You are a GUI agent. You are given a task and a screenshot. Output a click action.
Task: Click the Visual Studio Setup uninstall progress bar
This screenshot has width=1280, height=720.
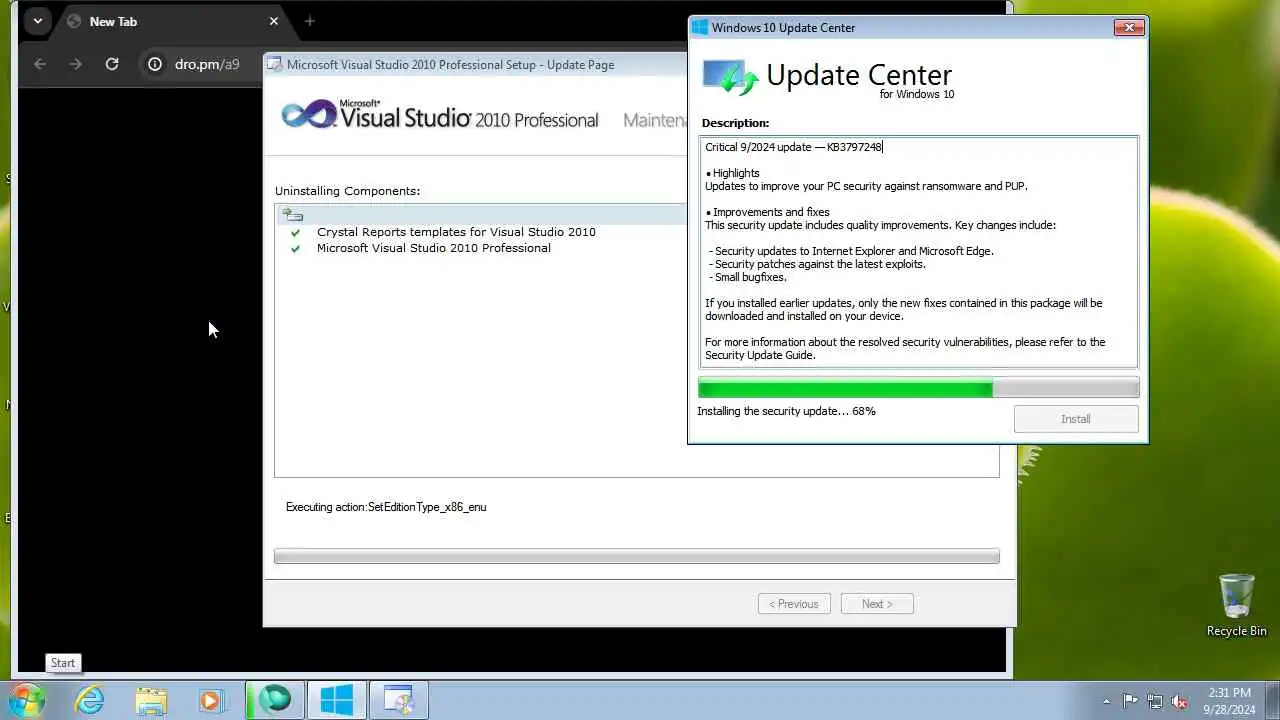click(637, 556)
